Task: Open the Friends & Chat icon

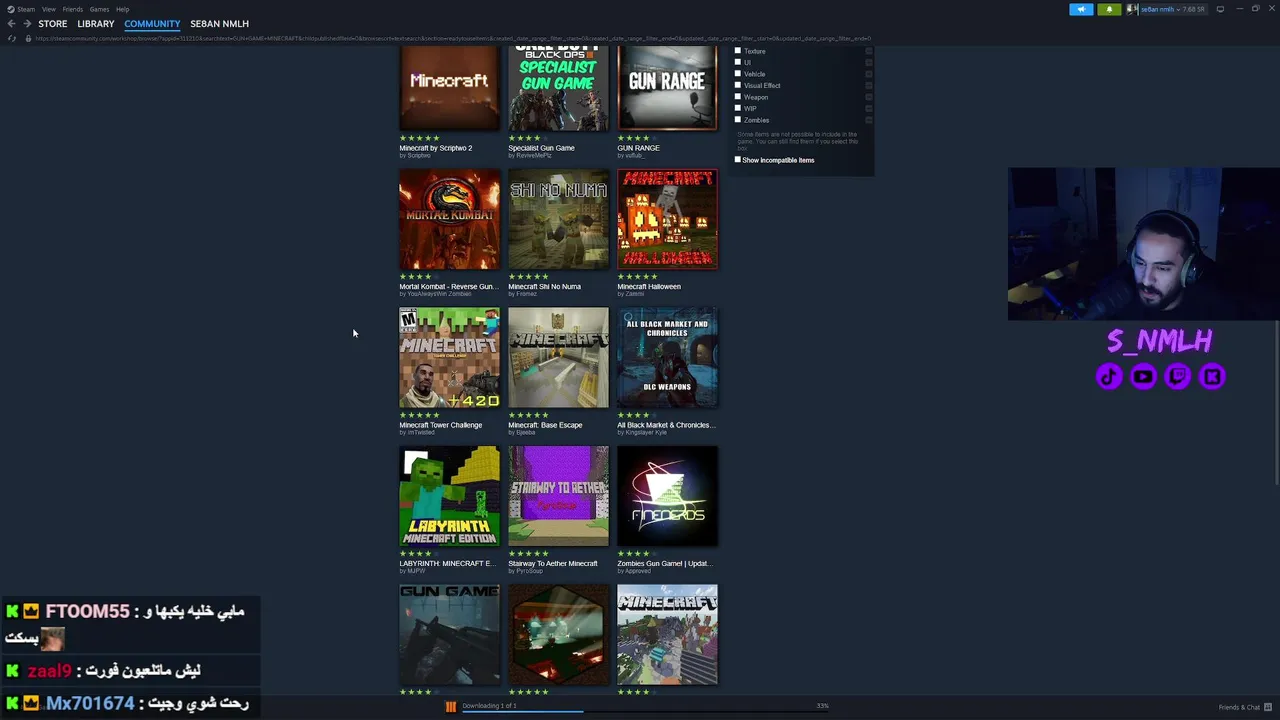Action: pos(1268,707)
